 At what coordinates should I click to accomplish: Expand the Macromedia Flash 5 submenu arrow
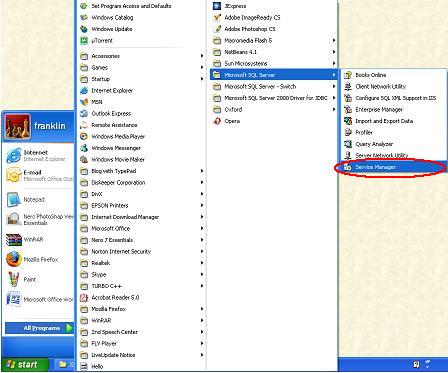tap(334, 41)
